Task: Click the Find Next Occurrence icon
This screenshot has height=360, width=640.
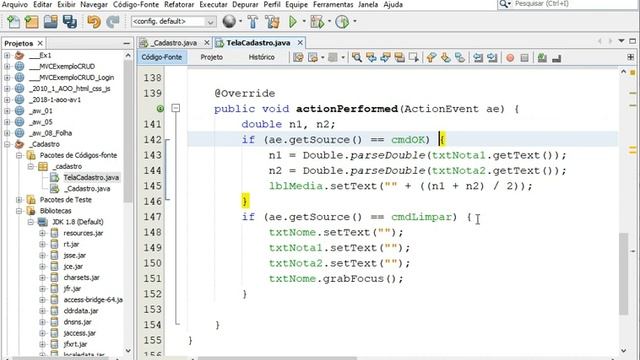Action: (385, 58)
